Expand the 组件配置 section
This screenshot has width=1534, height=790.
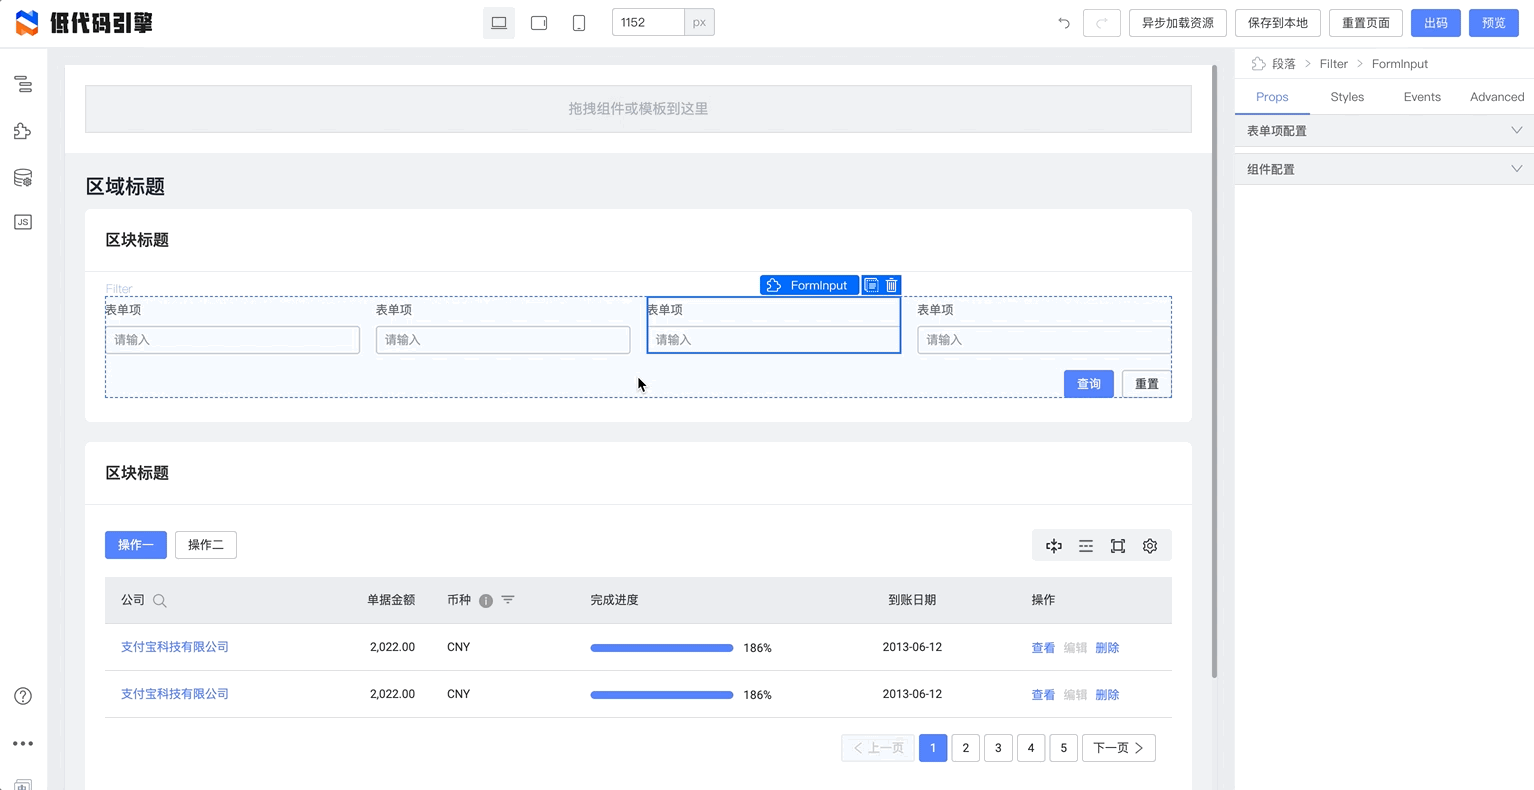click(1384, 169)
